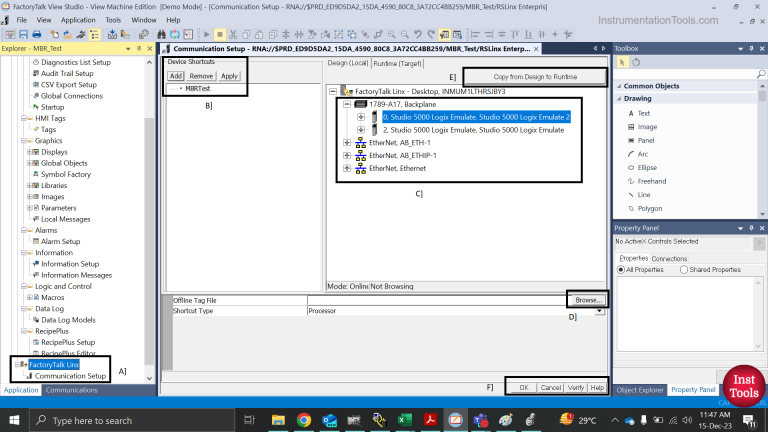Screen dimensions: 768x432
Task: Switch to the Runtime (Target) tab
Action: coord(397,64)
